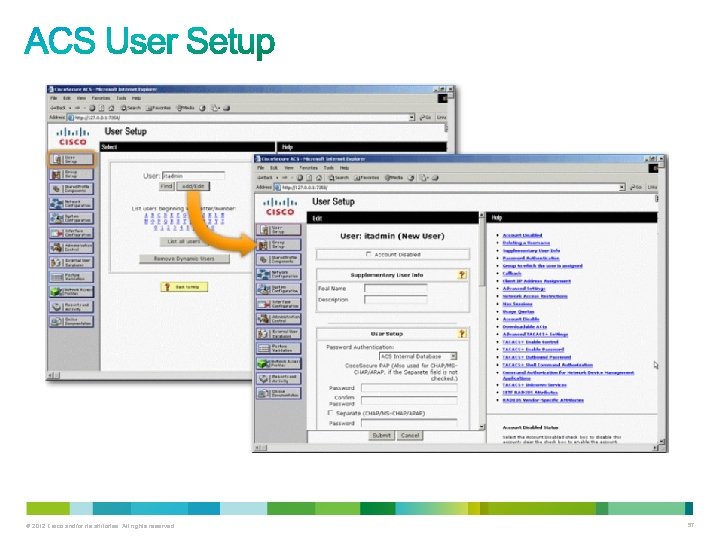This screenshot has width=720, height=540.
Task: Click the Cancel button
Action: pos(410,435)
